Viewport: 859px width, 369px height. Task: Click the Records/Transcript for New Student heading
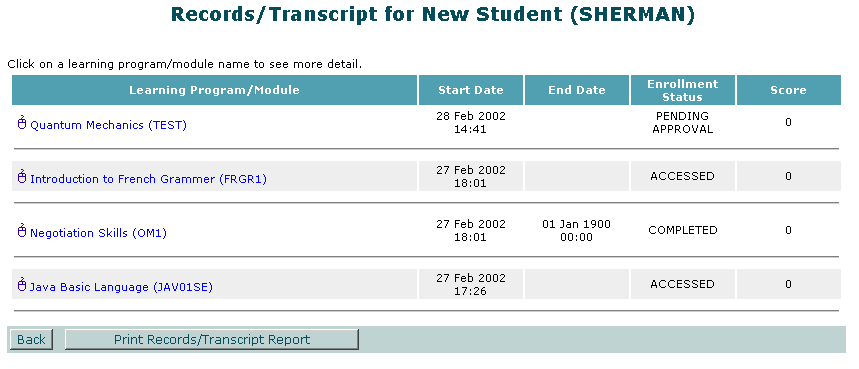coord(432,14)
